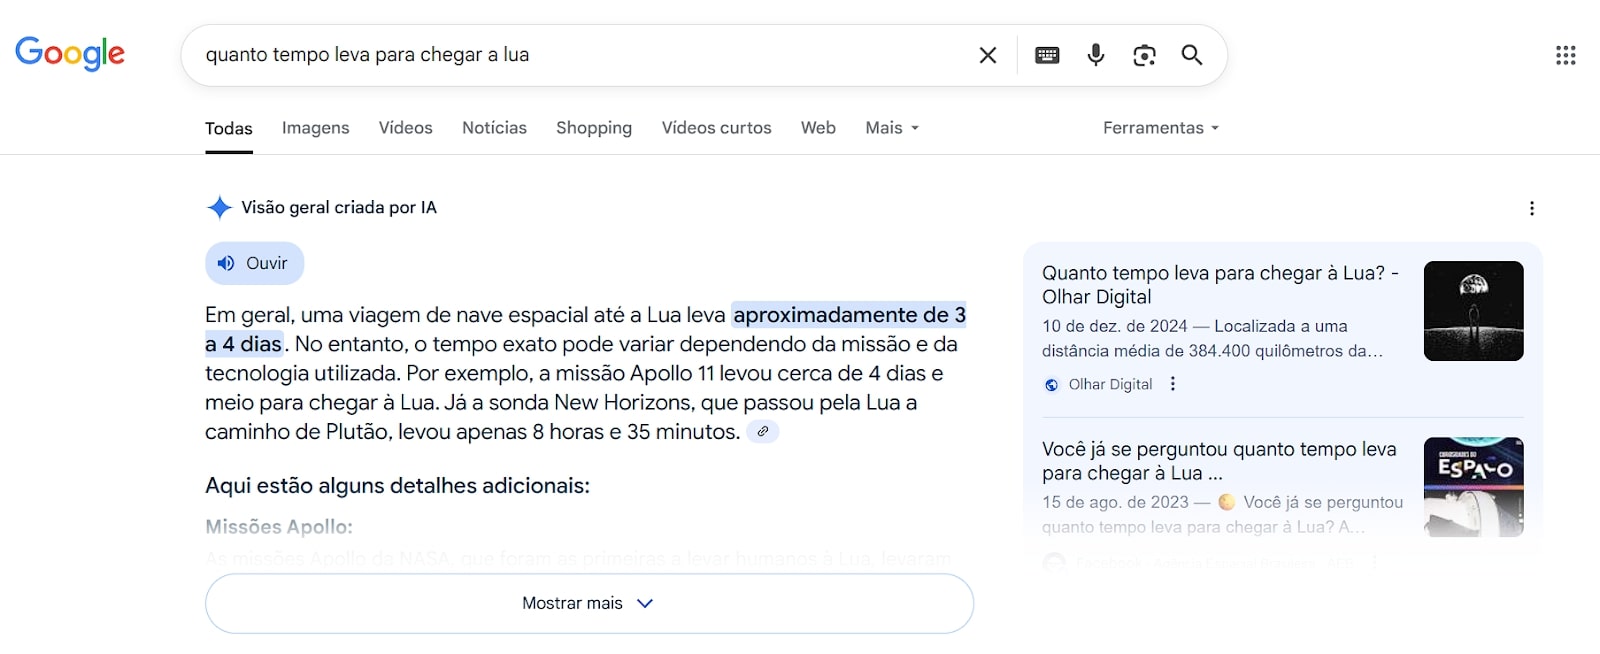Click the Olhar Digital source name
1600x654 pixels.
1110,385
